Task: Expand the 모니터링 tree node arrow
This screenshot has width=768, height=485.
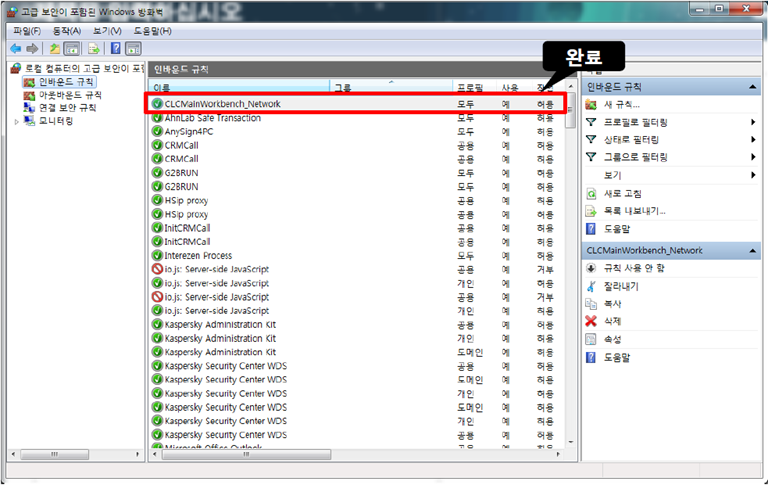Action: (17, 121)
